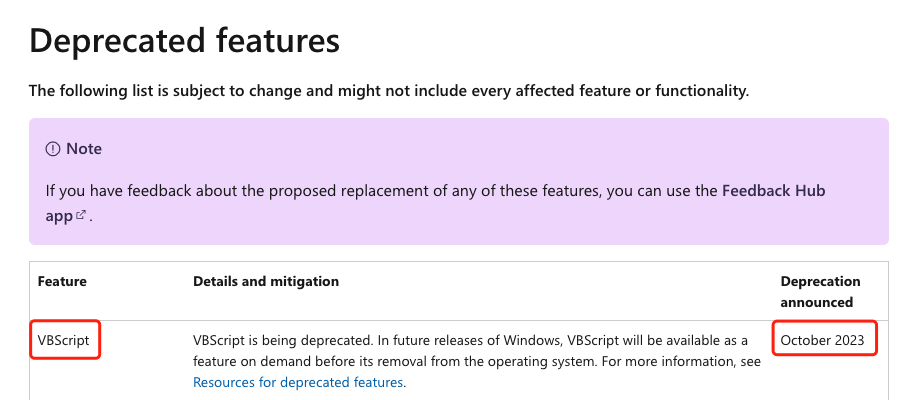Click the Note label in purple box
The image size is (899, 400).
[84, 149]
